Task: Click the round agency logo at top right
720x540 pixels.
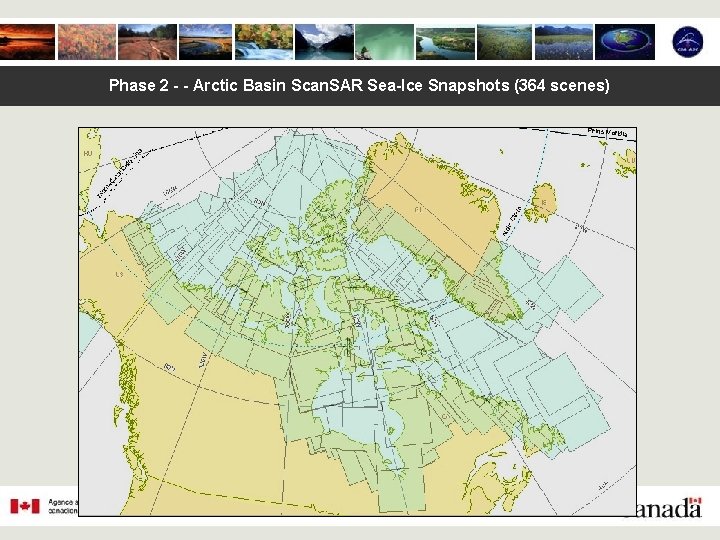Action: [x=687, y=42]
